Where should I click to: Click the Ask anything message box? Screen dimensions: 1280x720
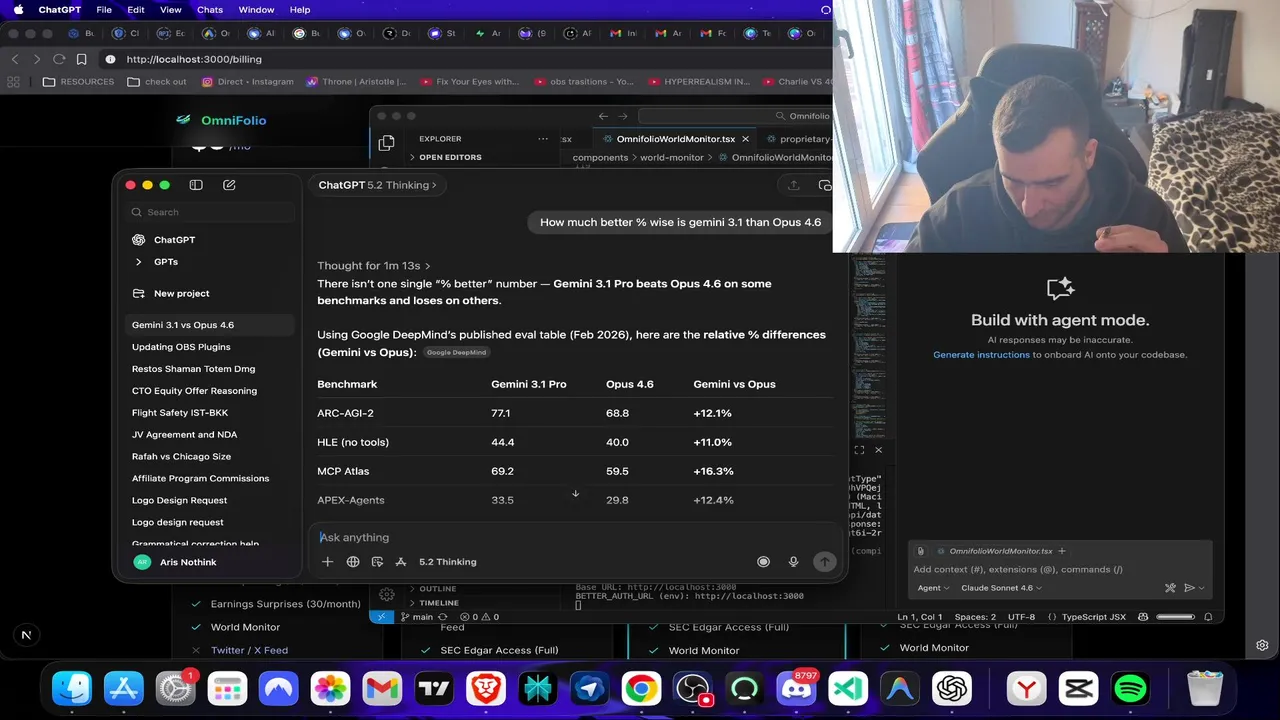575,538
